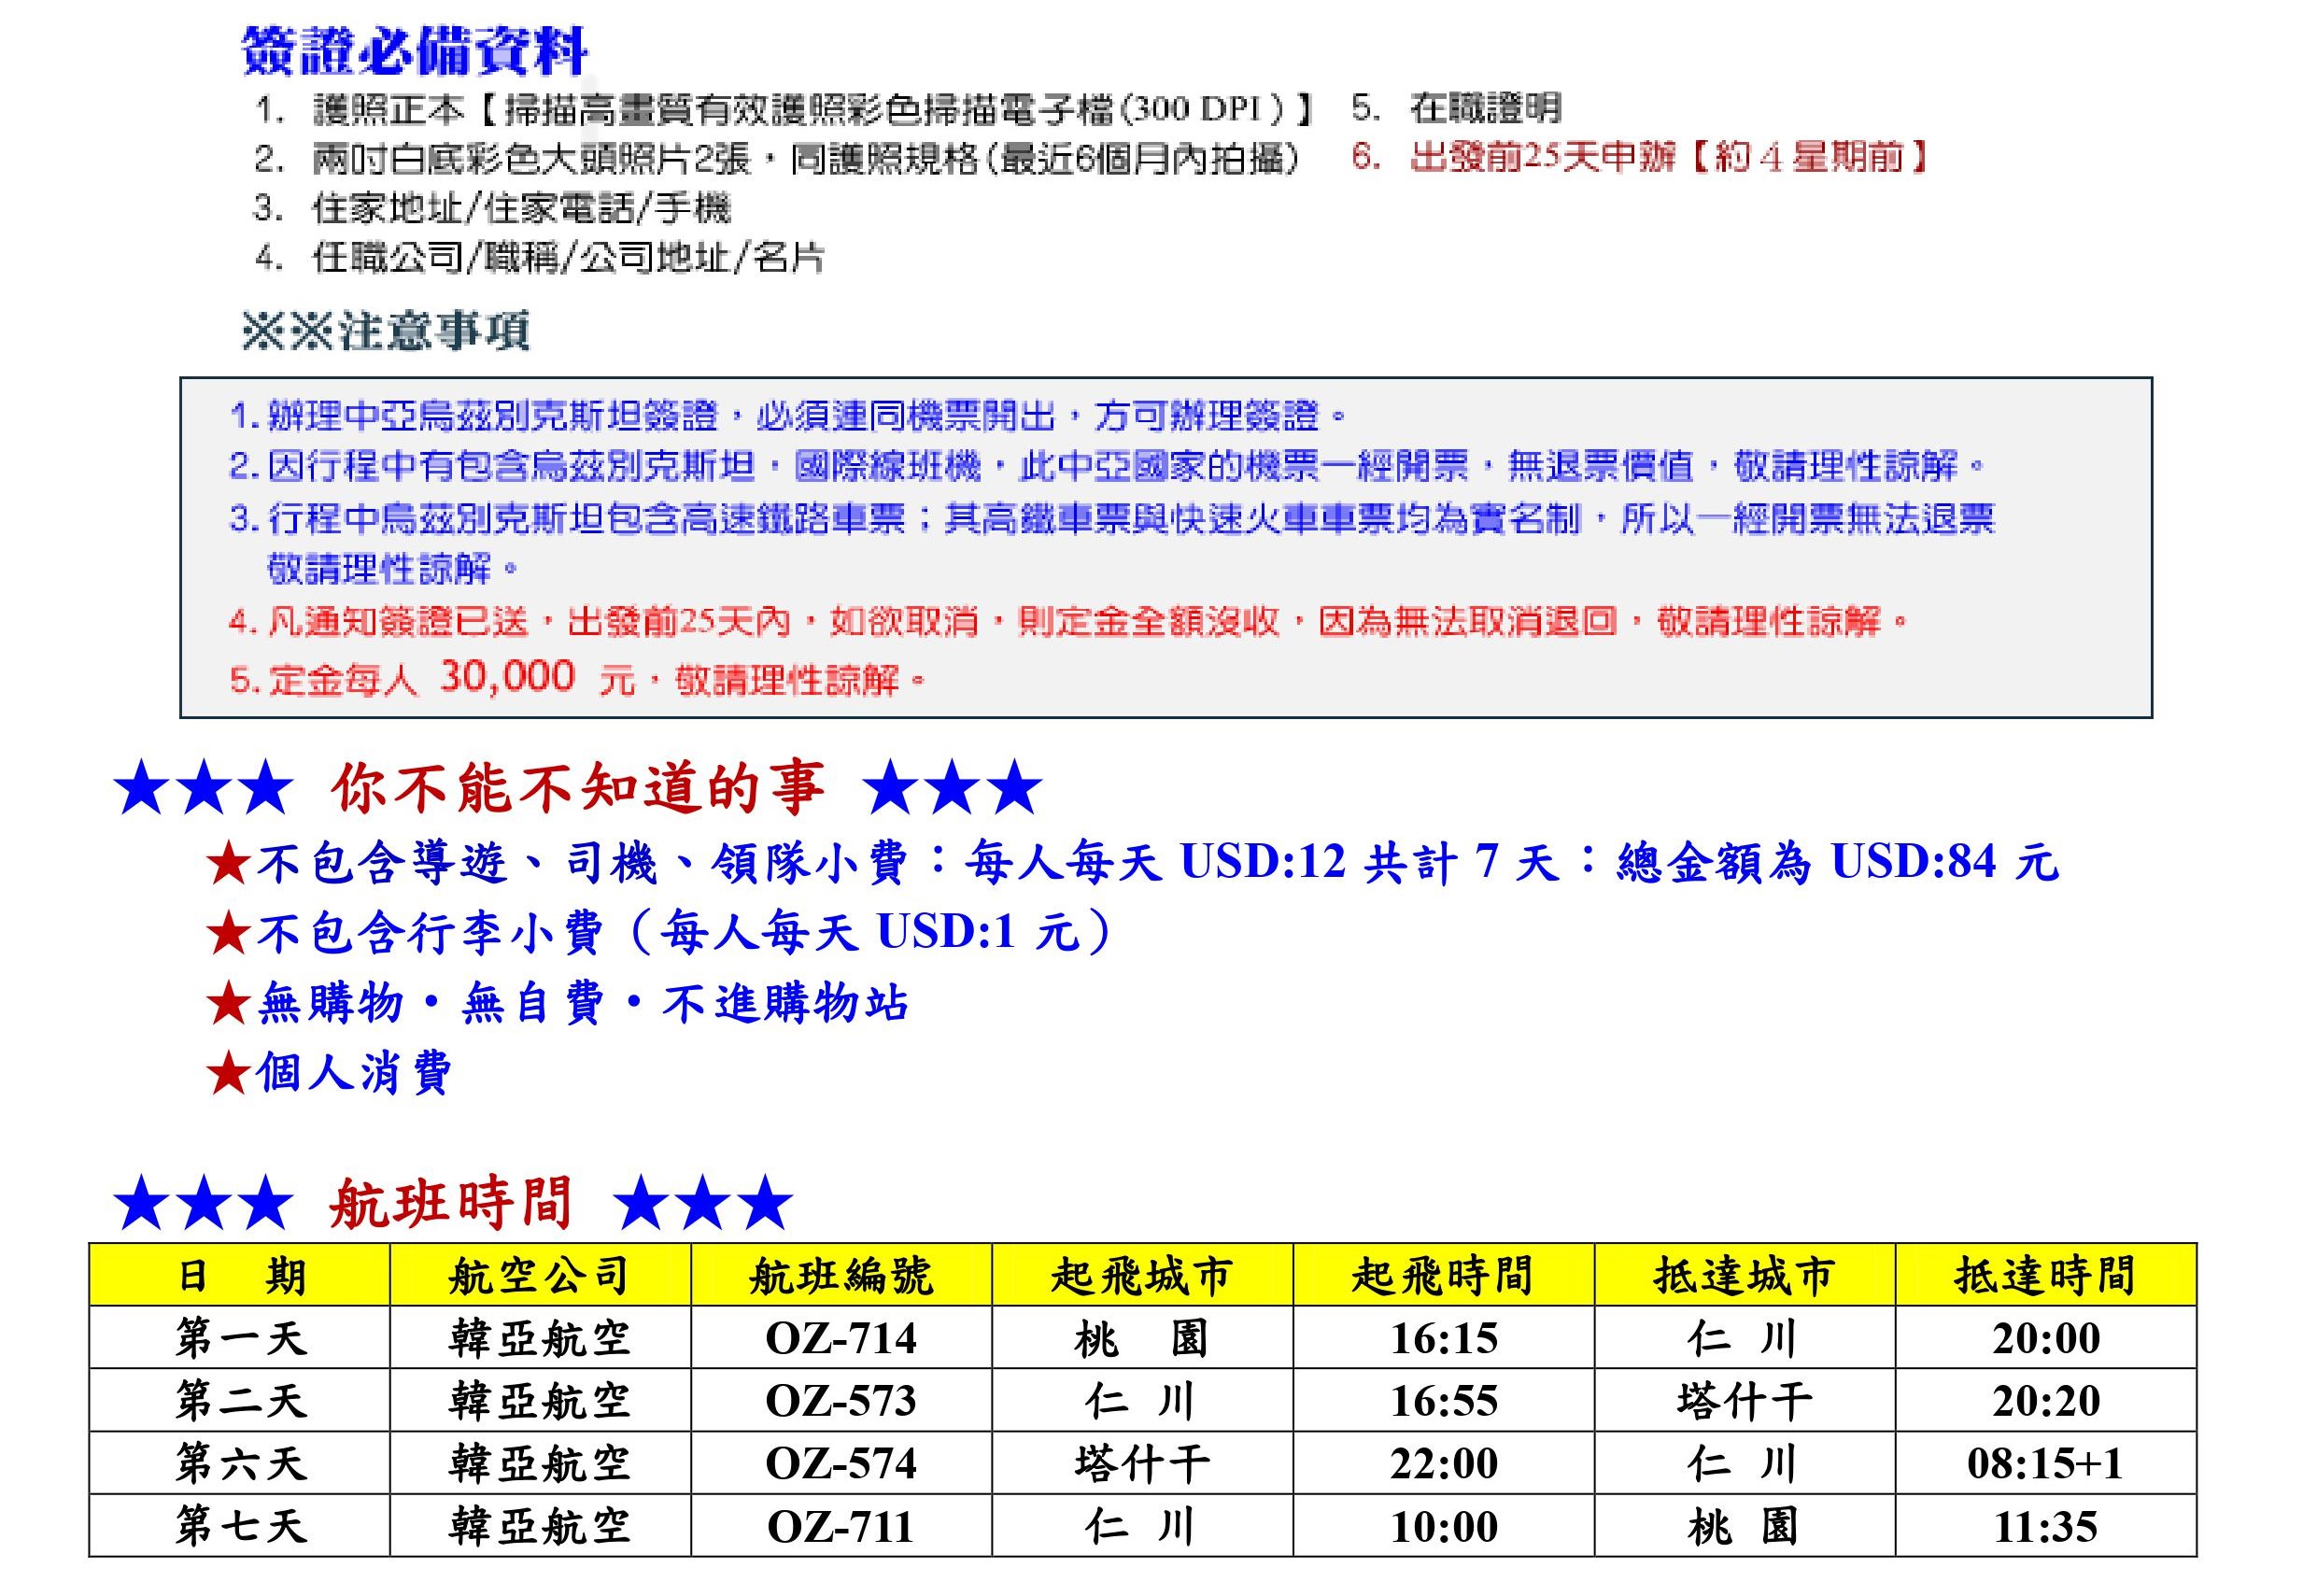Click the first blue star before 你不能不知道的事
The image size is (2317, 1596).
coord(141,788)
